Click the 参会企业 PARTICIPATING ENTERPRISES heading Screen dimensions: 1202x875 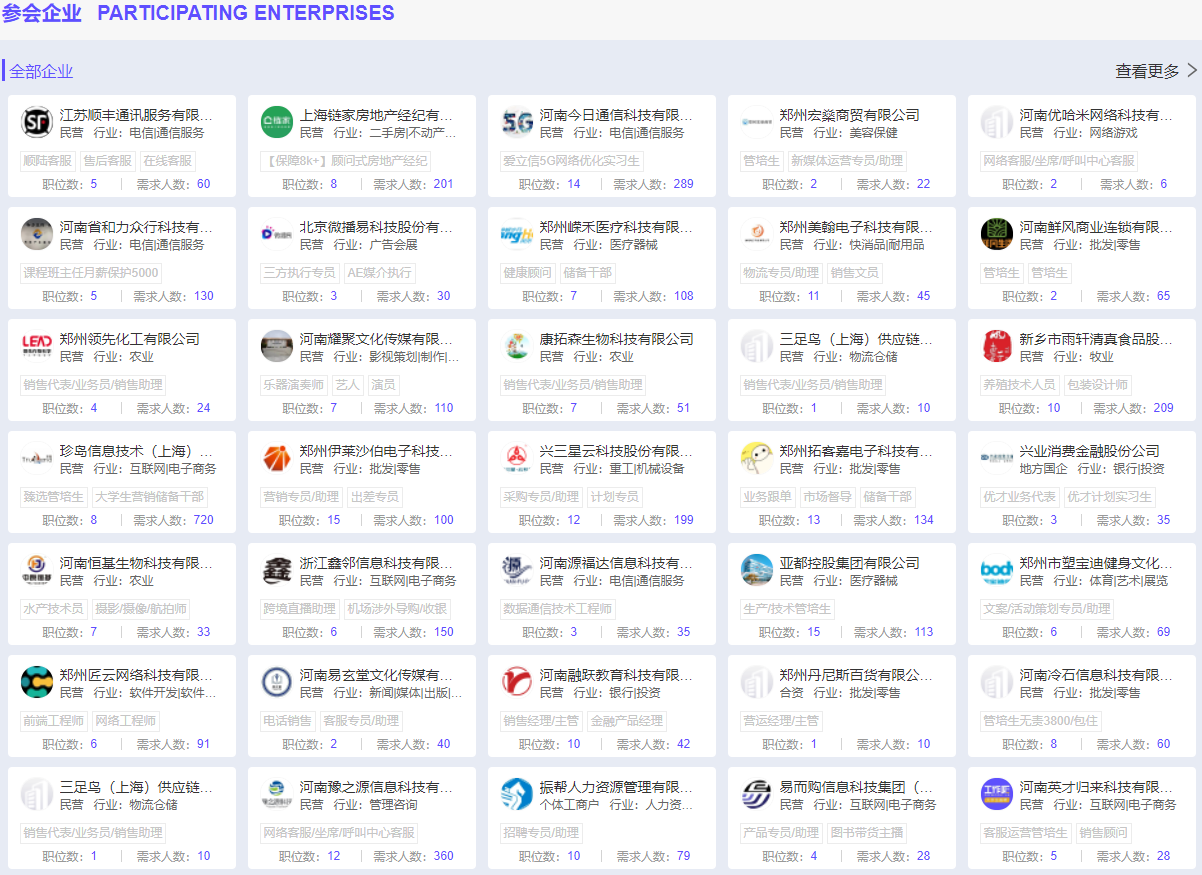point(198,14)
